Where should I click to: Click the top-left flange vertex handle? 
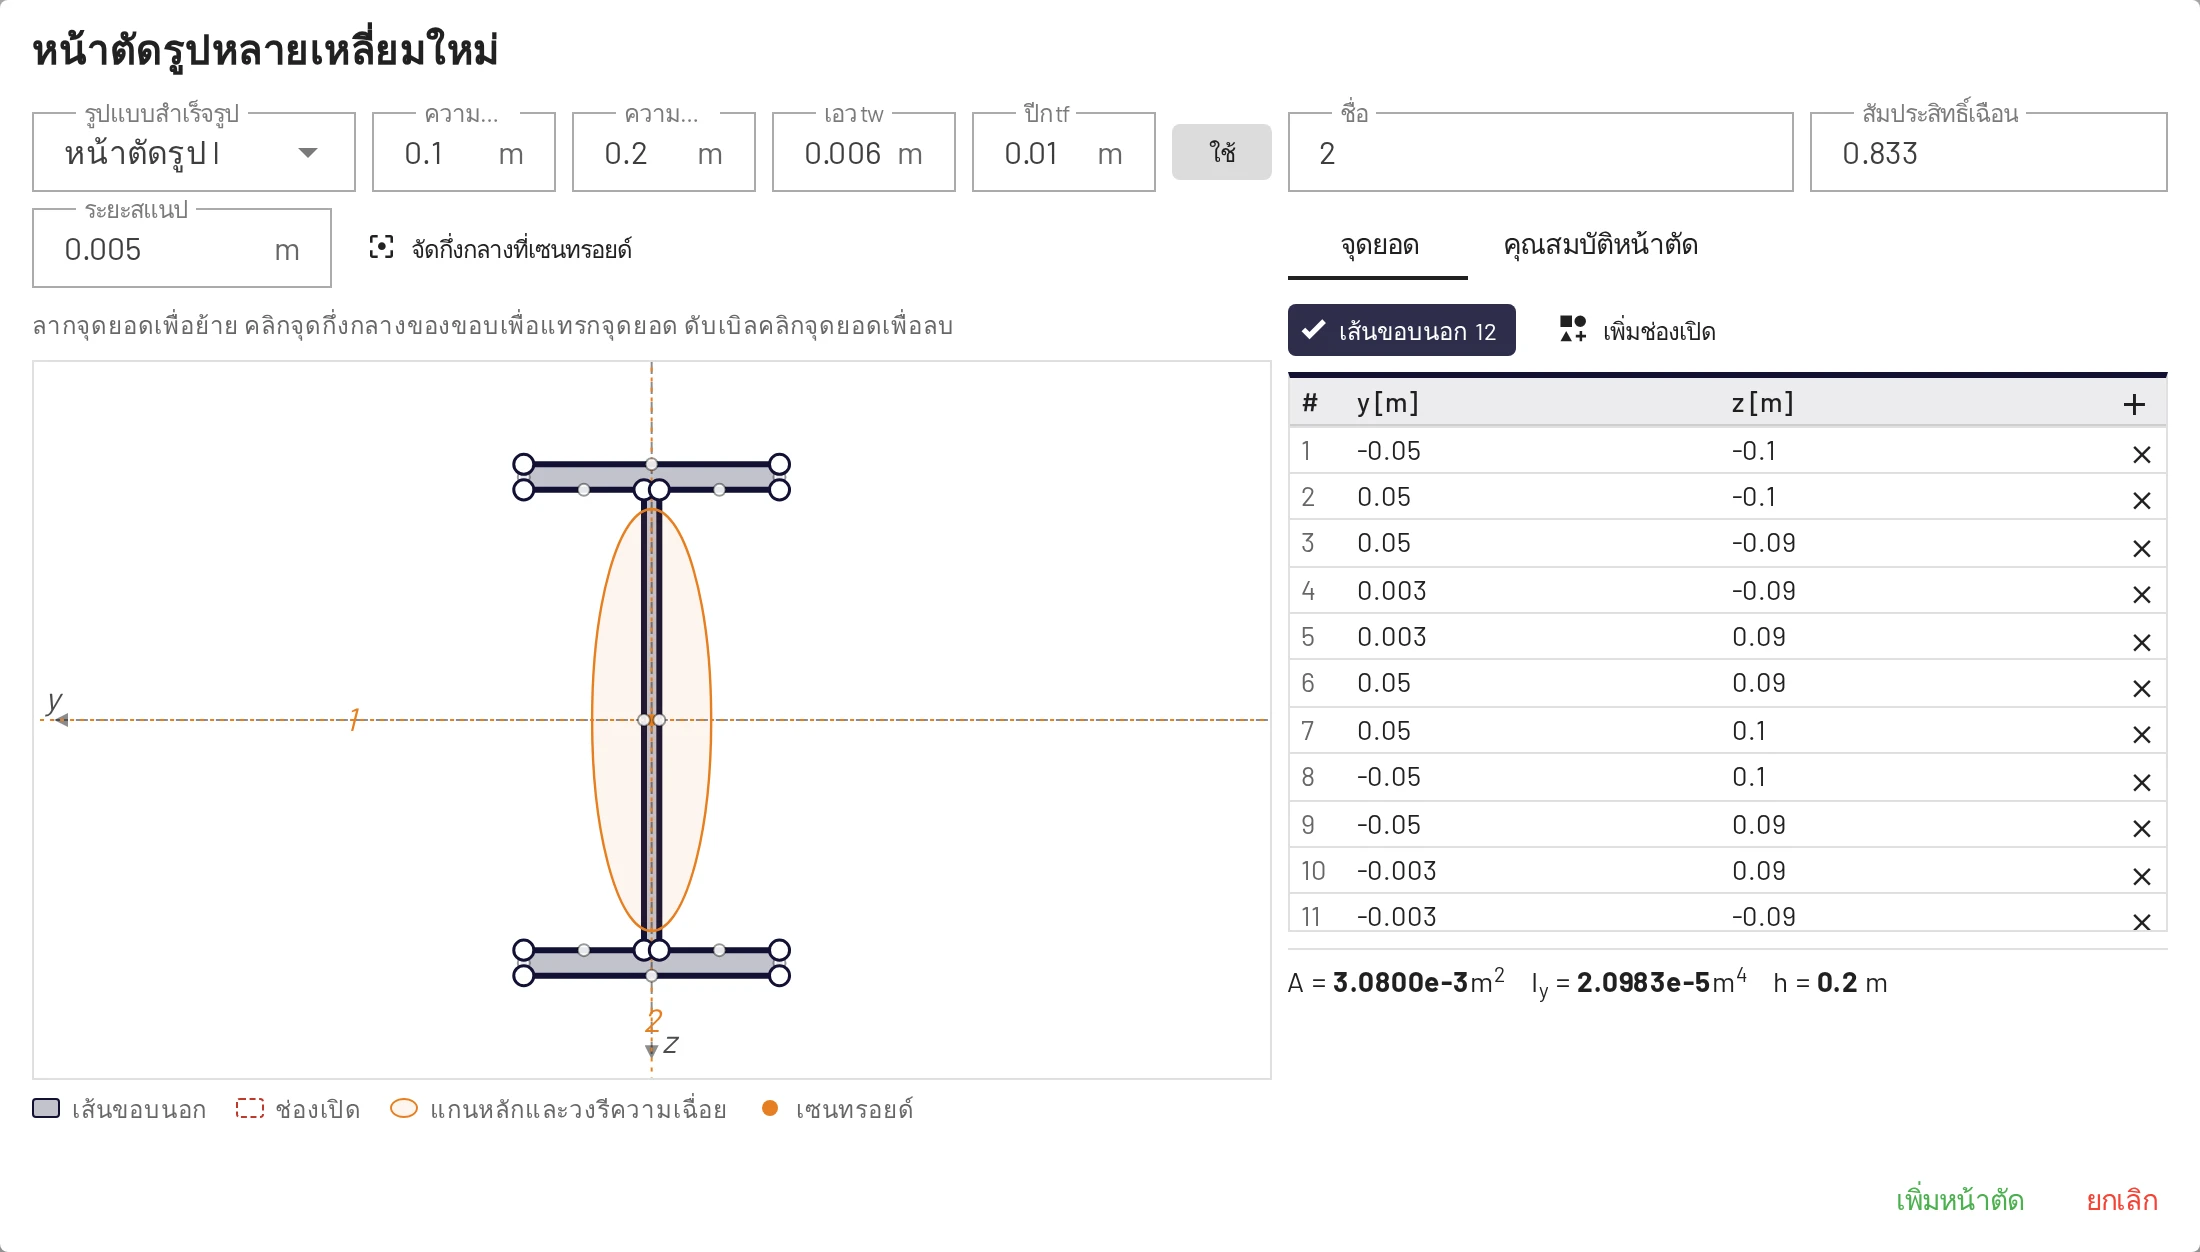(x=524, y=464)
